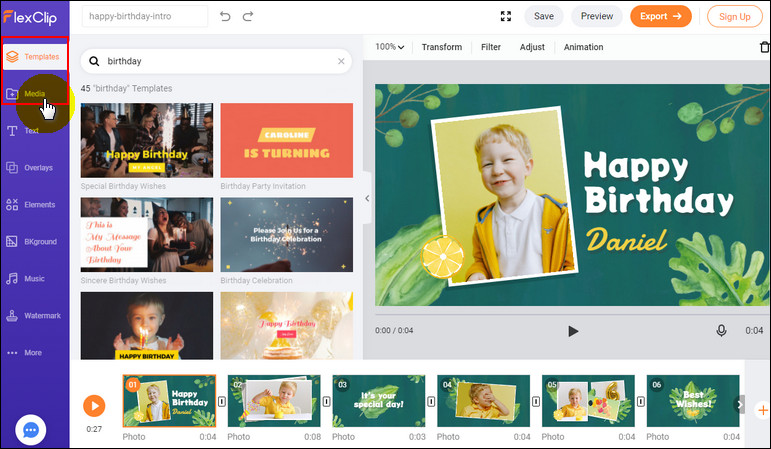Open the Watermark sidebar panel
771x449 pixels.
coord(33,316)
